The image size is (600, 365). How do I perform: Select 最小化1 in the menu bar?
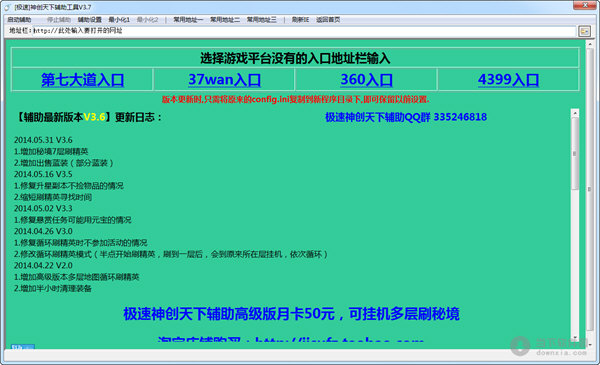pos(119,20)
